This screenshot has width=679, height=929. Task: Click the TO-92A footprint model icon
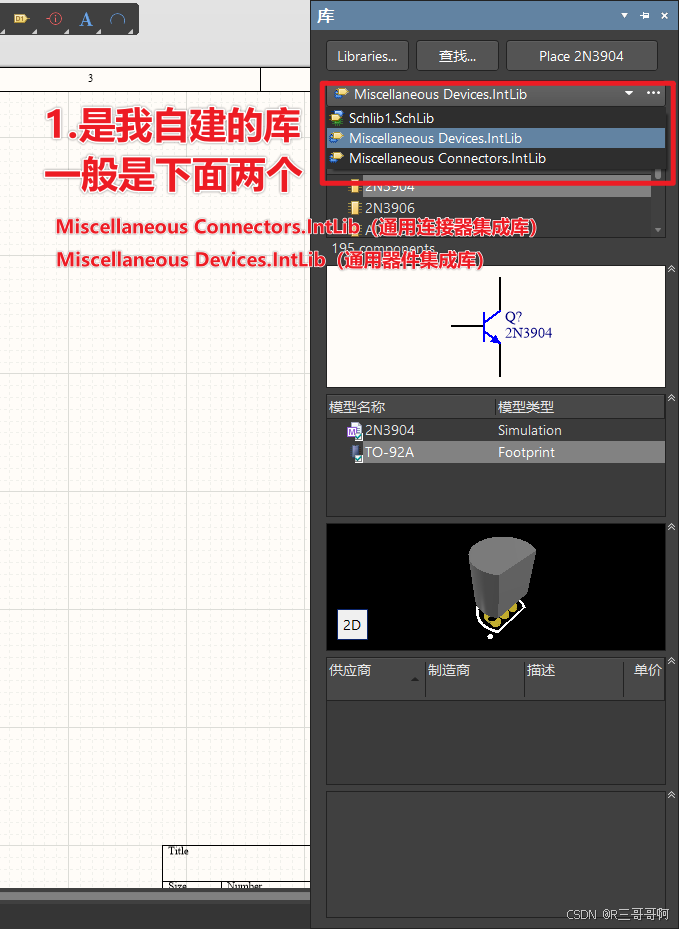pyautogui.click(x=357, y=453)
